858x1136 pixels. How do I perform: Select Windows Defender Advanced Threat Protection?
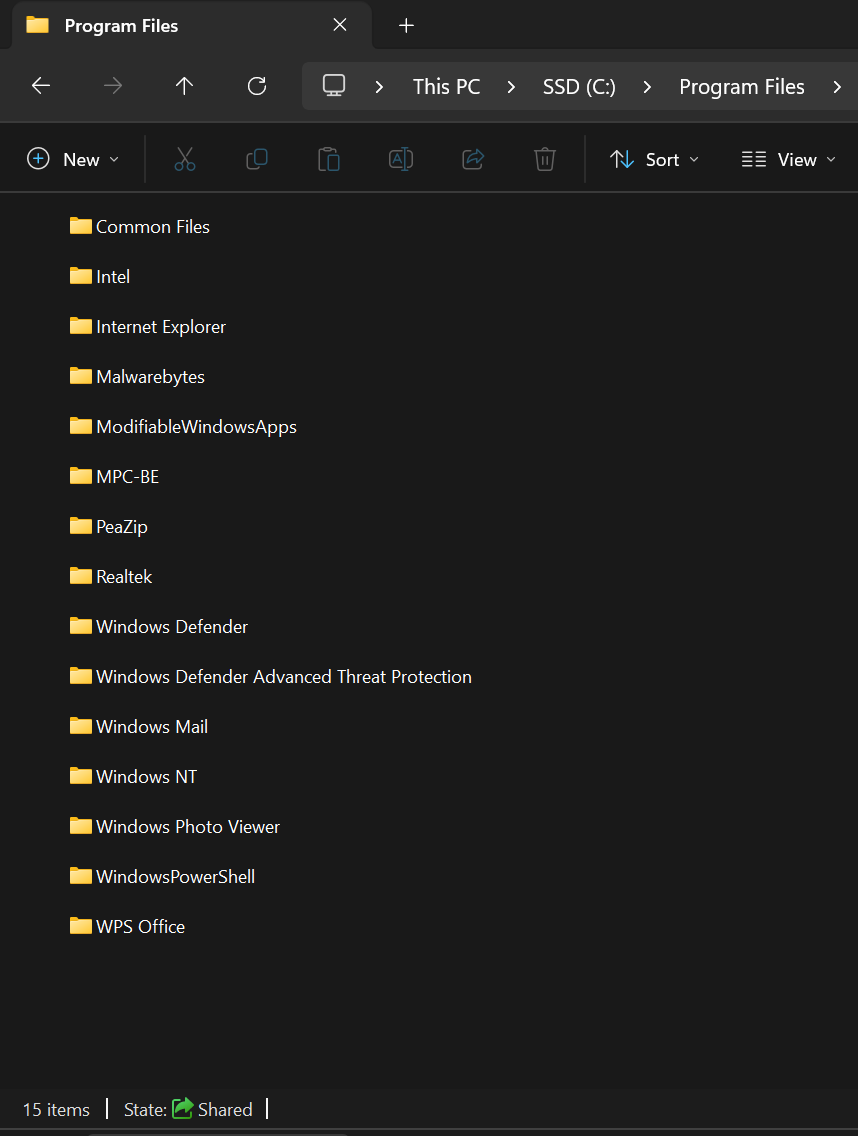coord(284,677)
